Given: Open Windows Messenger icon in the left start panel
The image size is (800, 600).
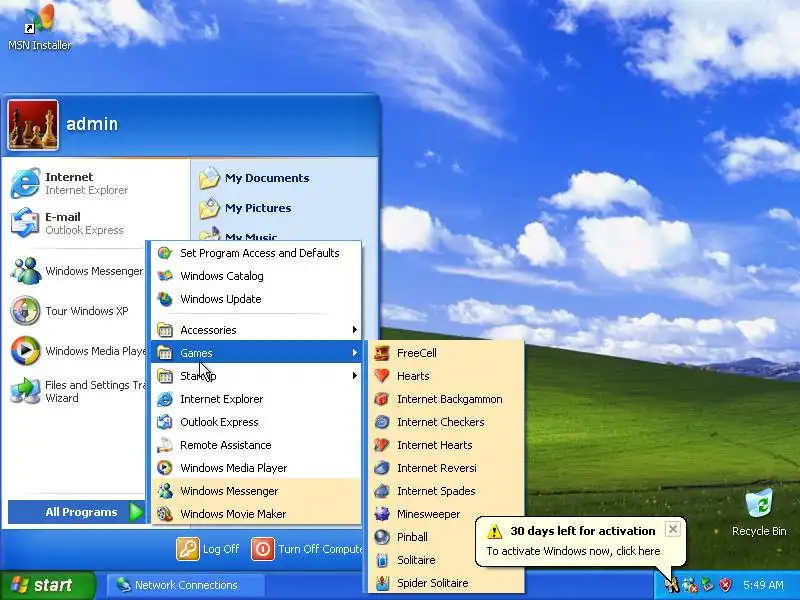Looking at the screenshot, I should pyautogui.click(x=26, y=271).
